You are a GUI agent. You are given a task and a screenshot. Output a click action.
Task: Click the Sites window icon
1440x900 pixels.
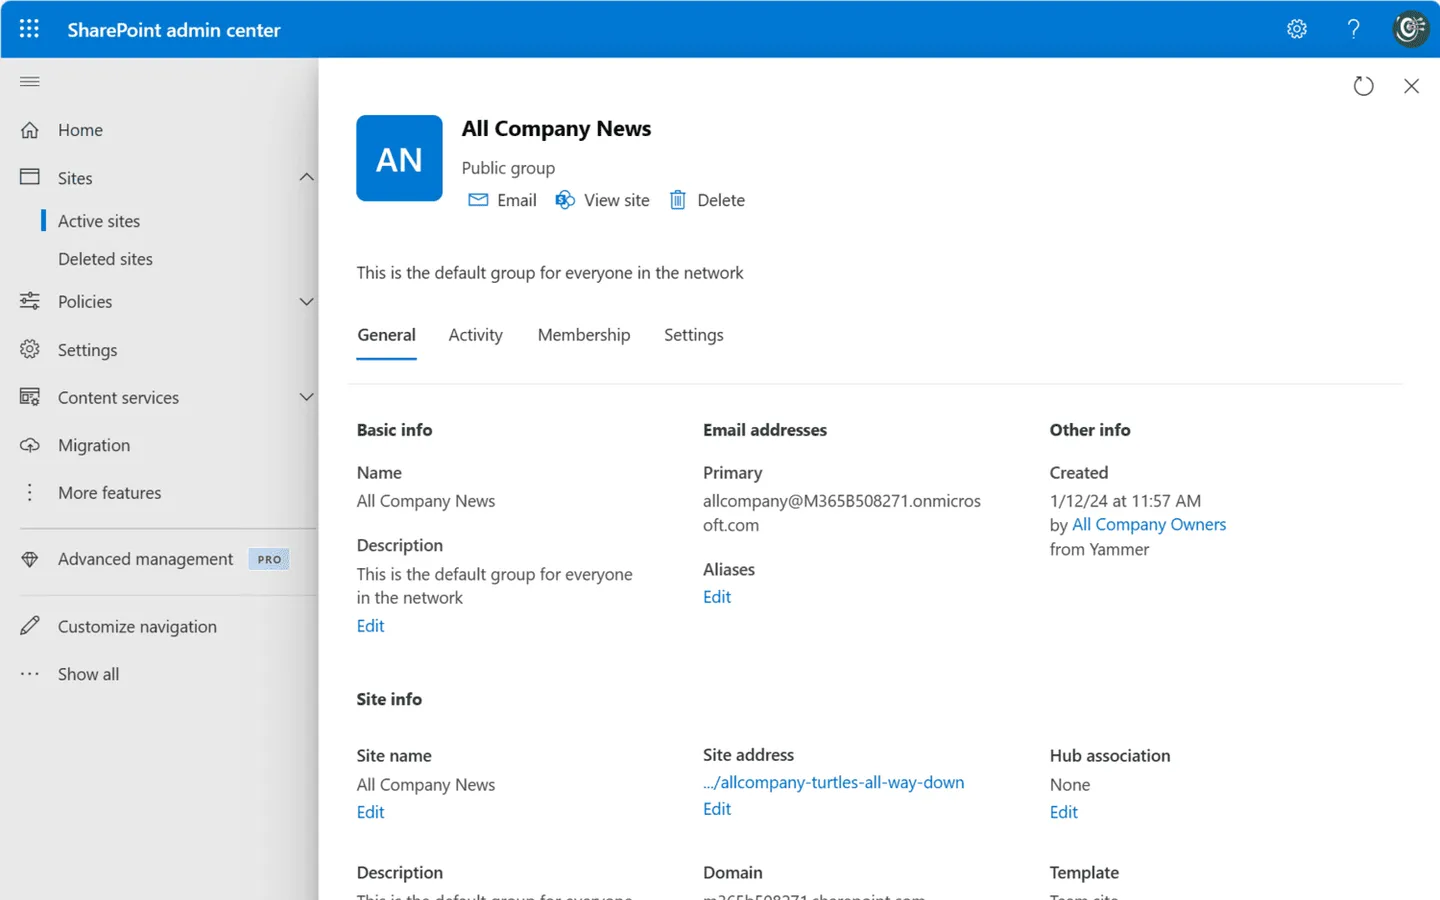30,177
